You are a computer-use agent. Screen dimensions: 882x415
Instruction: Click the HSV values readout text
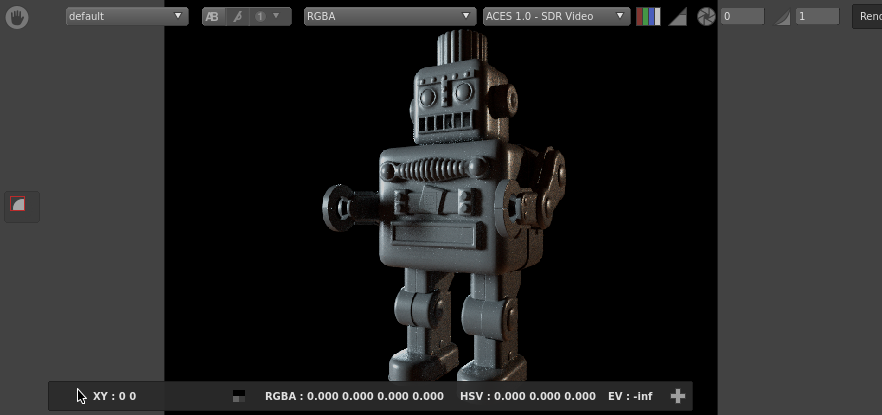pyautogui.click(x=528, y=396)
